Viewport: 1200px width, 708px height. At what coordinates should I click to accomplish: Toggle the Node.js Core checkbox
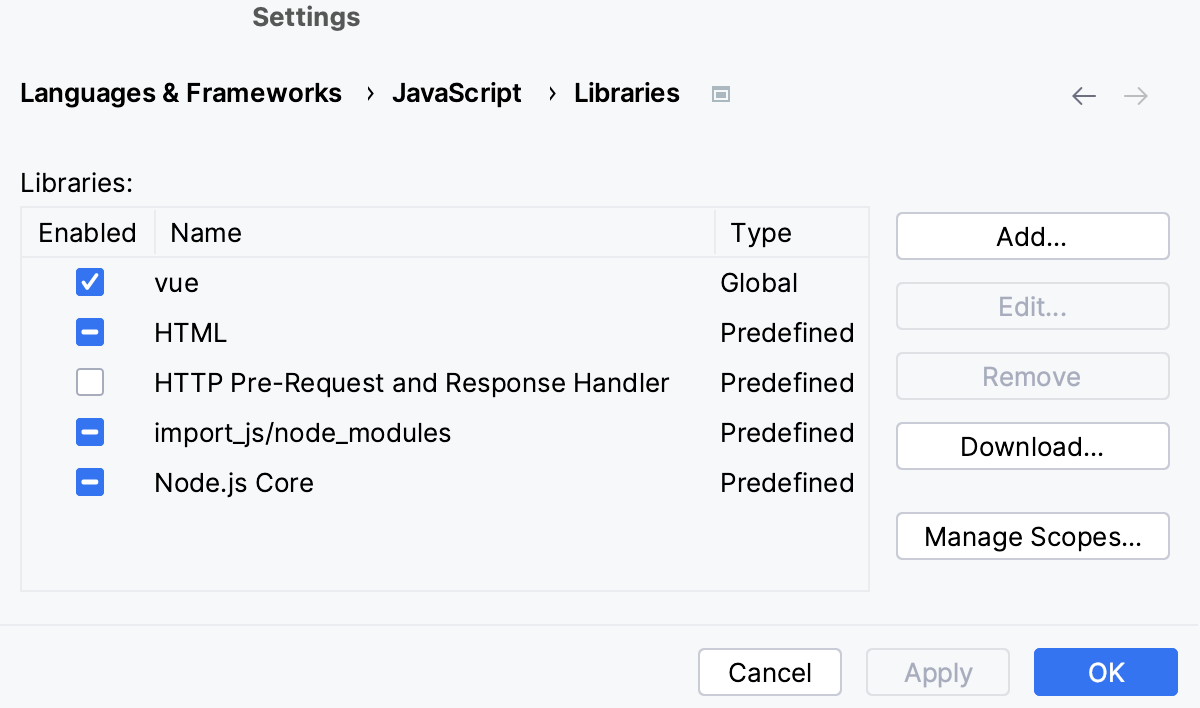click(x=89, y=482)
